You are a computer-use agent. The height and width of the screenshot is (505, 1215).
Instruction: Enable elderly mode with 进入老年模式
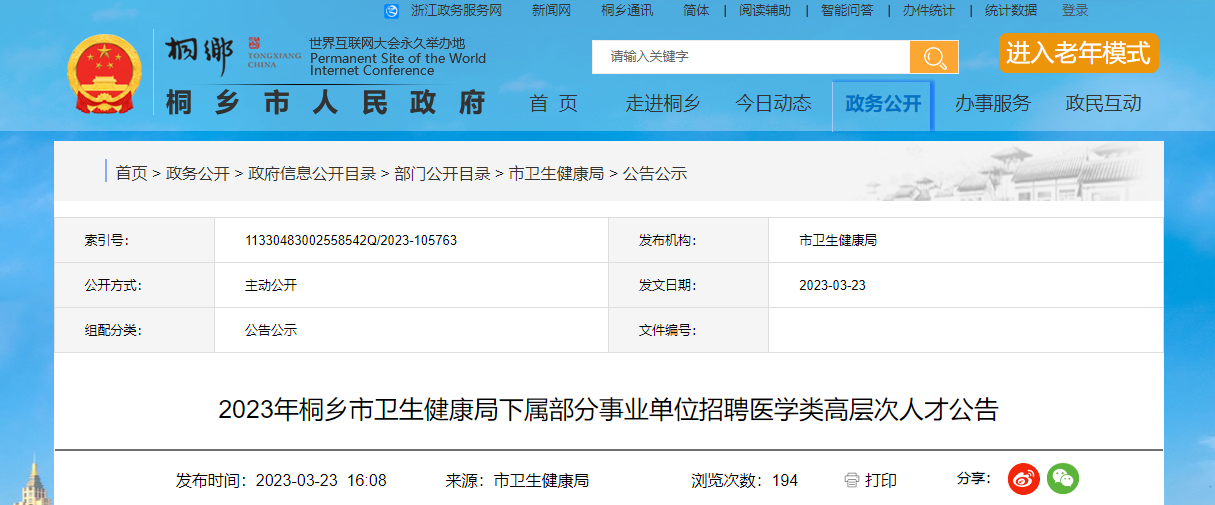point(1078,53)
